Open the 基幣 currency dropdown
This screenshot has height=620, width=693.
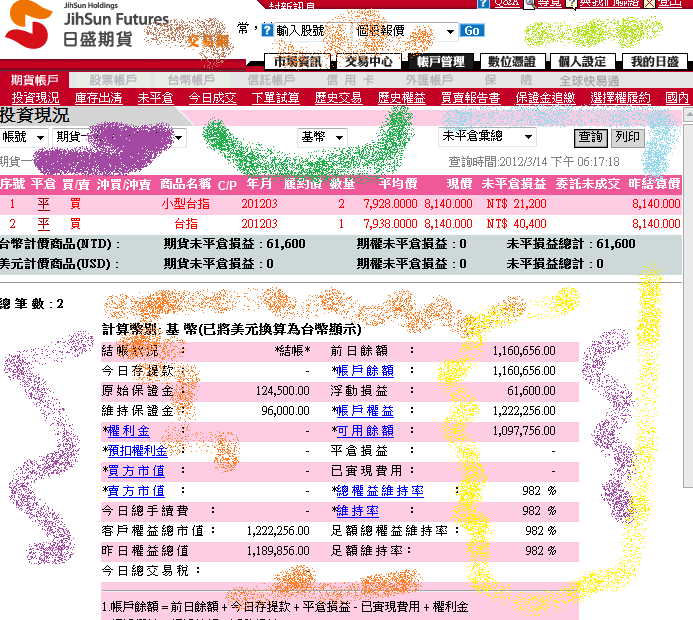322,137
